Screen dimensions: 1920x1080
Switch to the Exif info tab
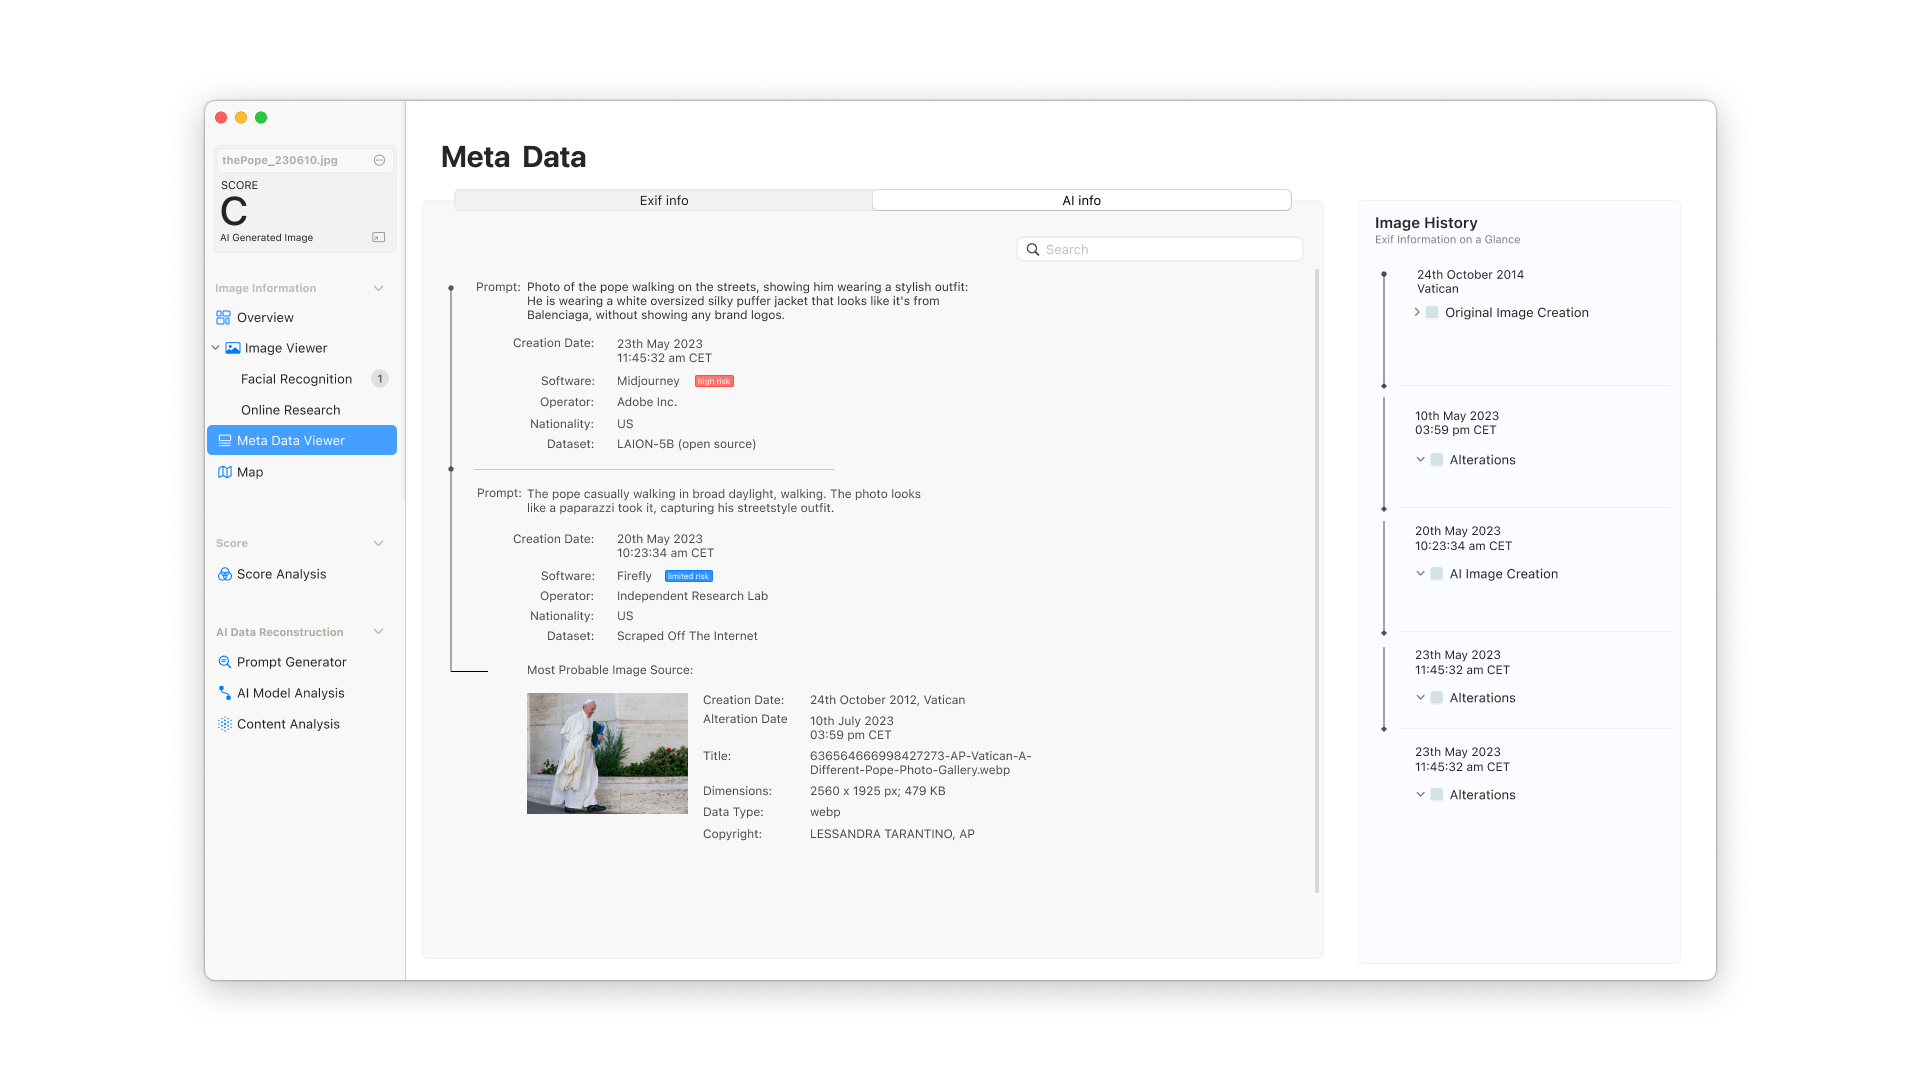pyautogui.click(x=663, y=200)
